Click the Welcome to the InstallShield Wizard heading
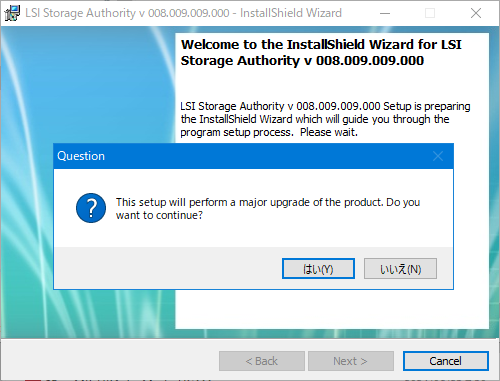This screenshot has height=381, width=500. click(x=321, y=53)
